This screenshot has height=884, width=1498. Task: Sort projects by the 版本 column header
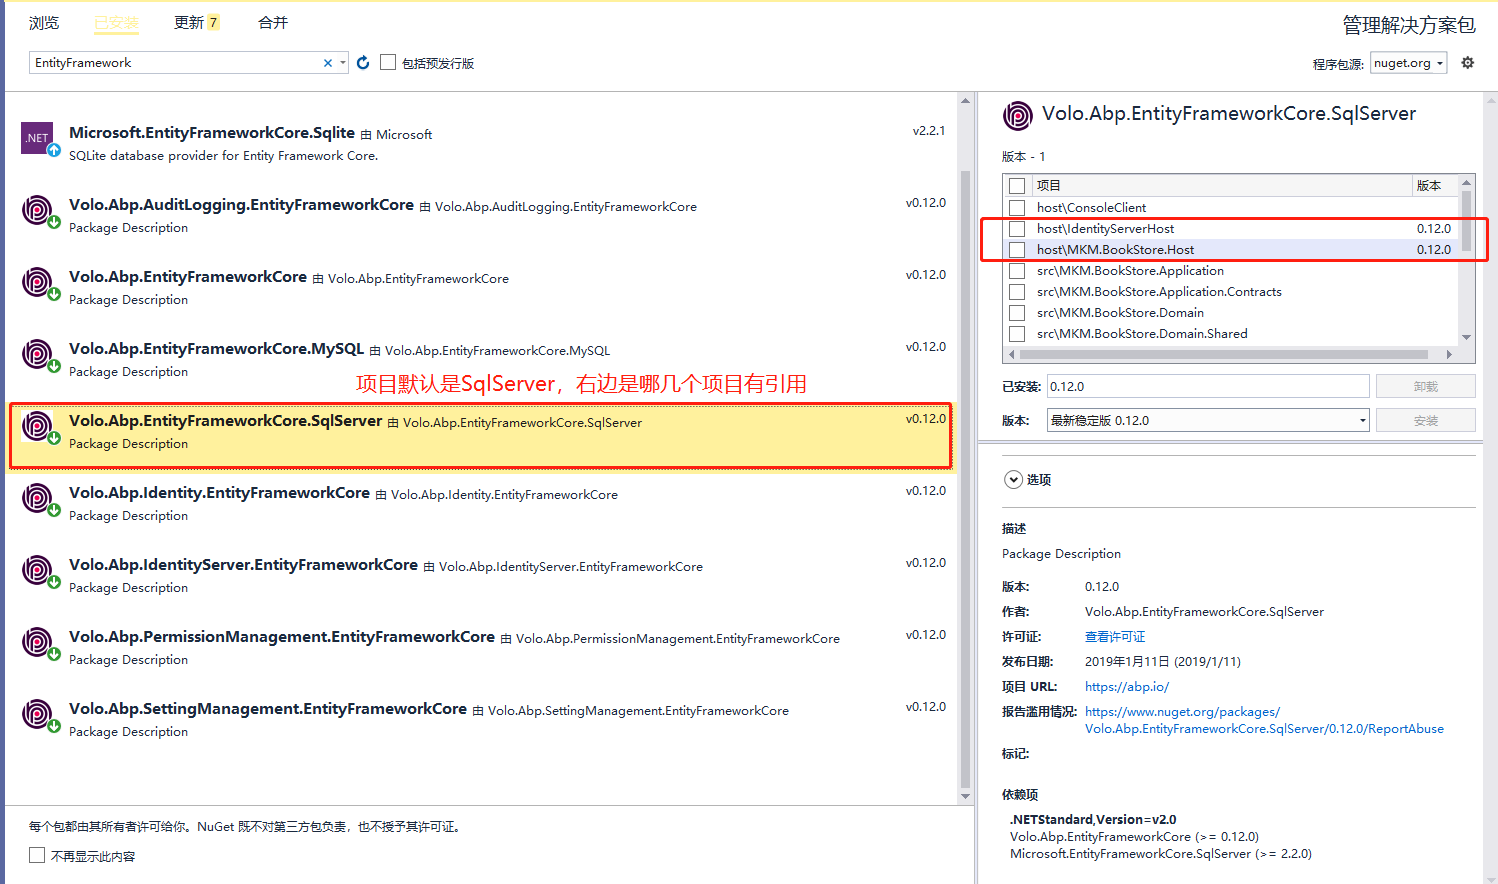point(1429,186)
